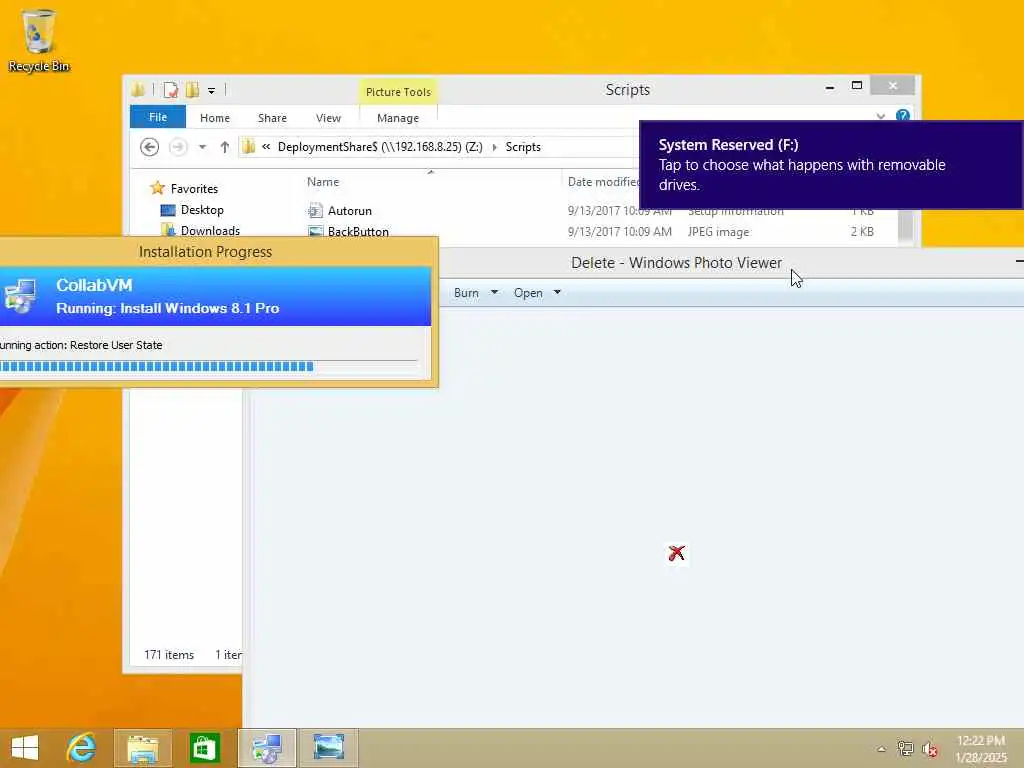Open network status tray icon
This screenshot has width=1024, height=768.
click(905, 748)
